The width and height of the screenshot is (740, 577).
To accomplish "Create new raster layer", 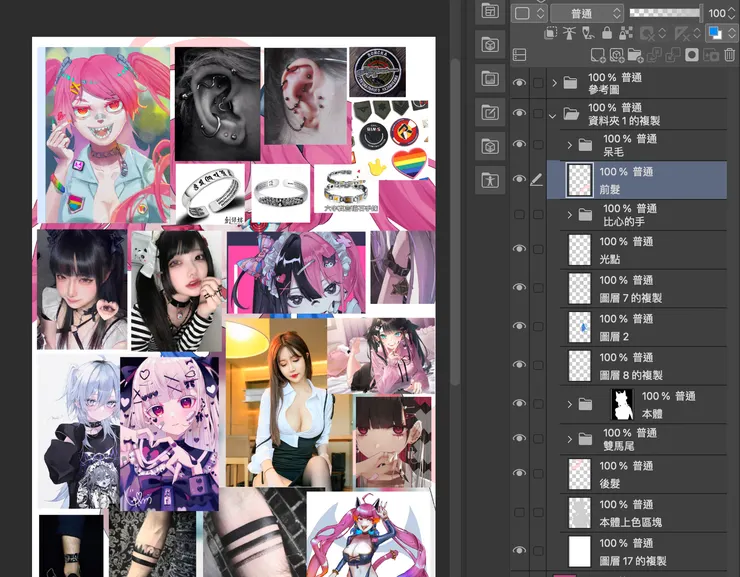I will tap(598, 55).
